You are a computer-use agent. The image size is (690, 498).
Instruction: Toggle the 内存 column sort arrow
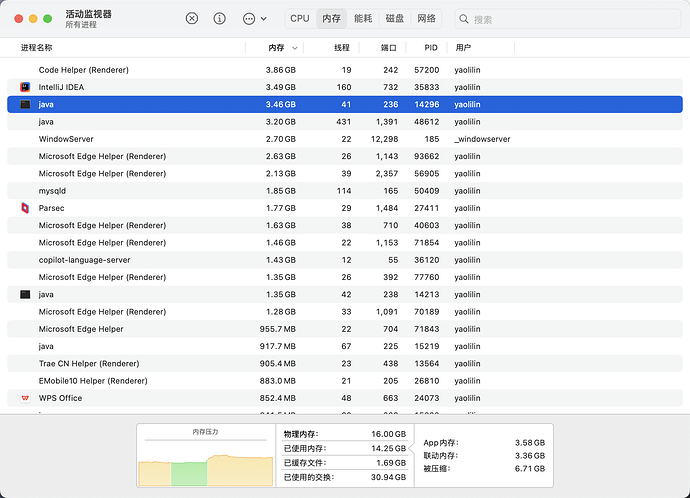(x=295, y=48)
